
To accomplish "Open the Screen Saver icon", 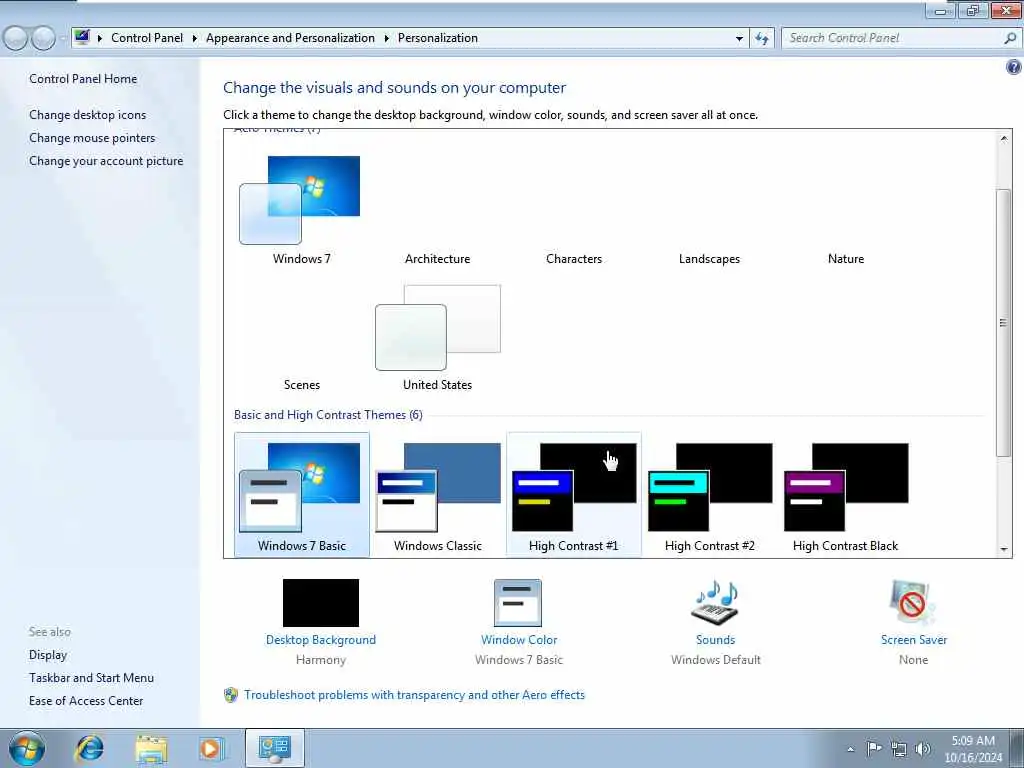I will (913, 603).
